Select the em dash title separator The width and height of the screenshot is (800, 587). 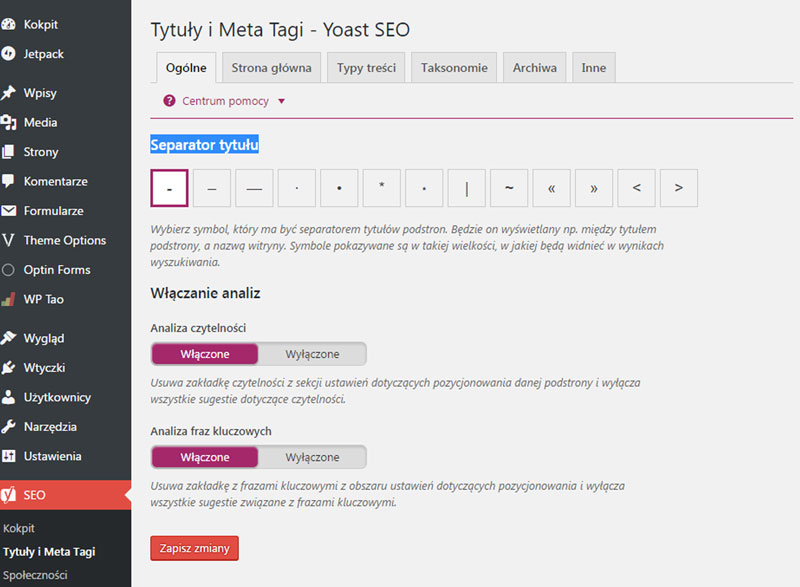(254, 188)
